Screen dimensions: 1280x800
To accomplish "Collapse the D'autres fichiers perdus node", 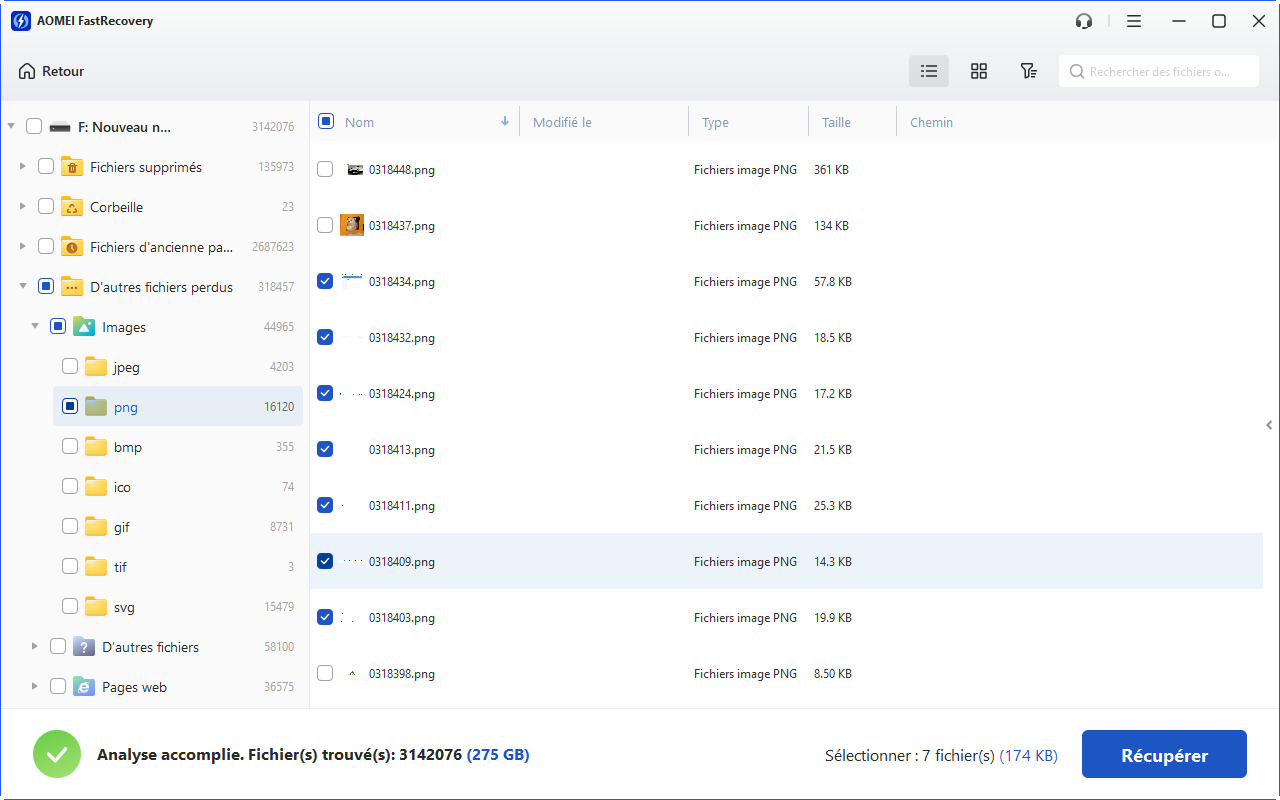I will 23,287.
